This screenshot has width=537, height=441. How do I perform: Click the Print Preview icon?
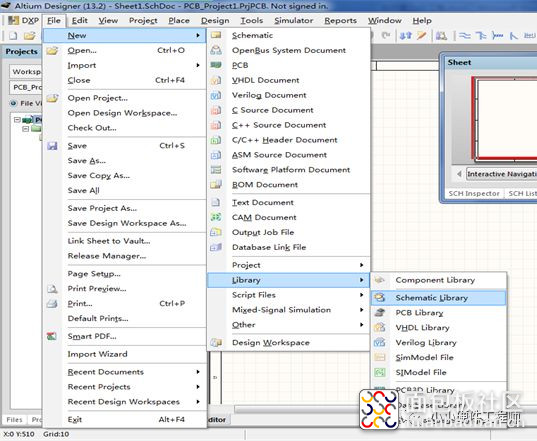coord(52,289)
